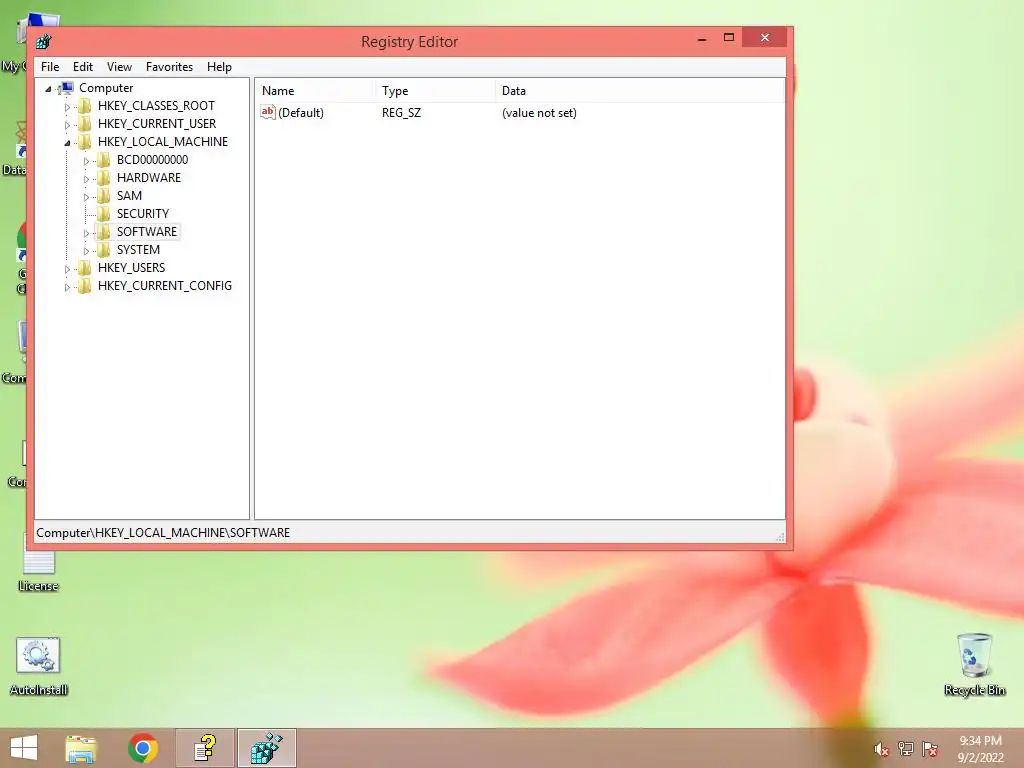This screenshot has width=1024, height=768.
Task: Click the SYSTEM folder icon
Action: click(103, 249)
